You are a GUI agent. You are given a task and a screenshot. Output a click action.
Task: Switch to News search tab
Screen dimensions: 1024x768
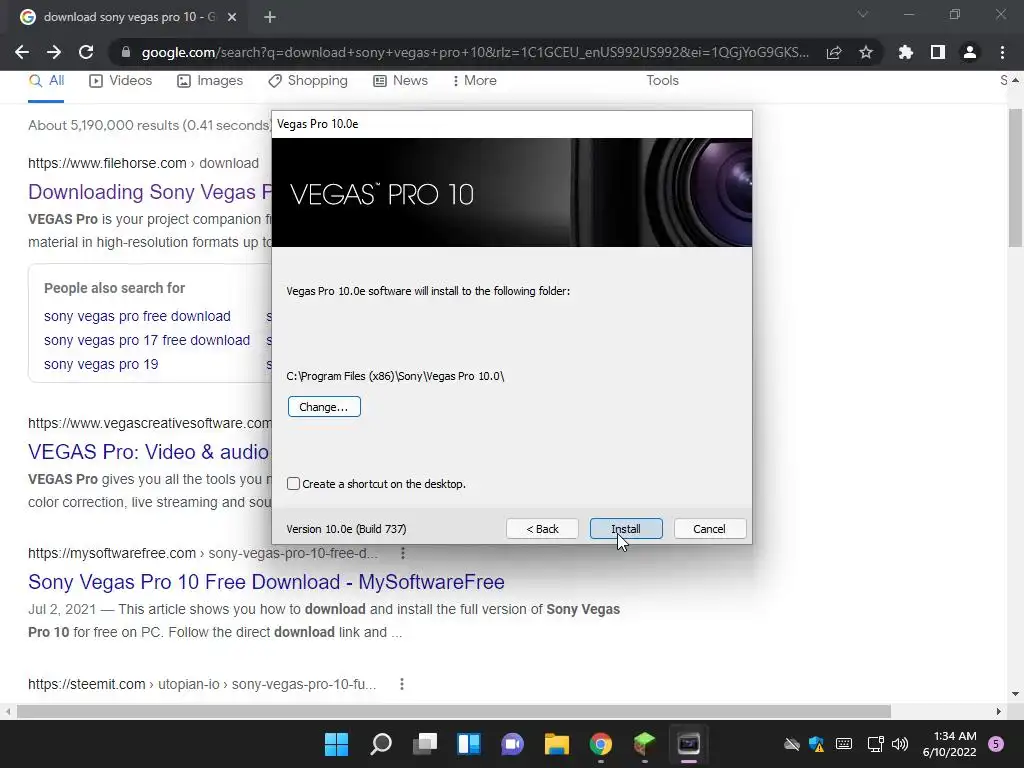(400, 80)
